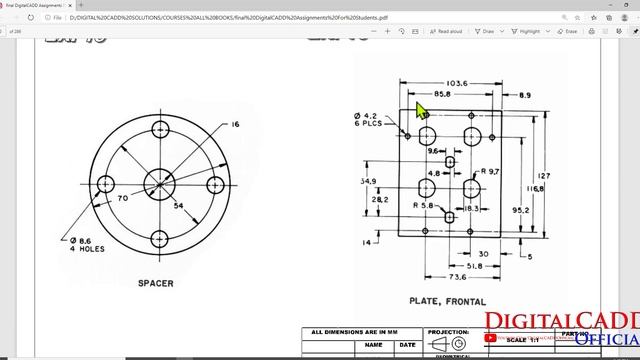
Task: Save the PDF document
Action: (x=605, y=31)
